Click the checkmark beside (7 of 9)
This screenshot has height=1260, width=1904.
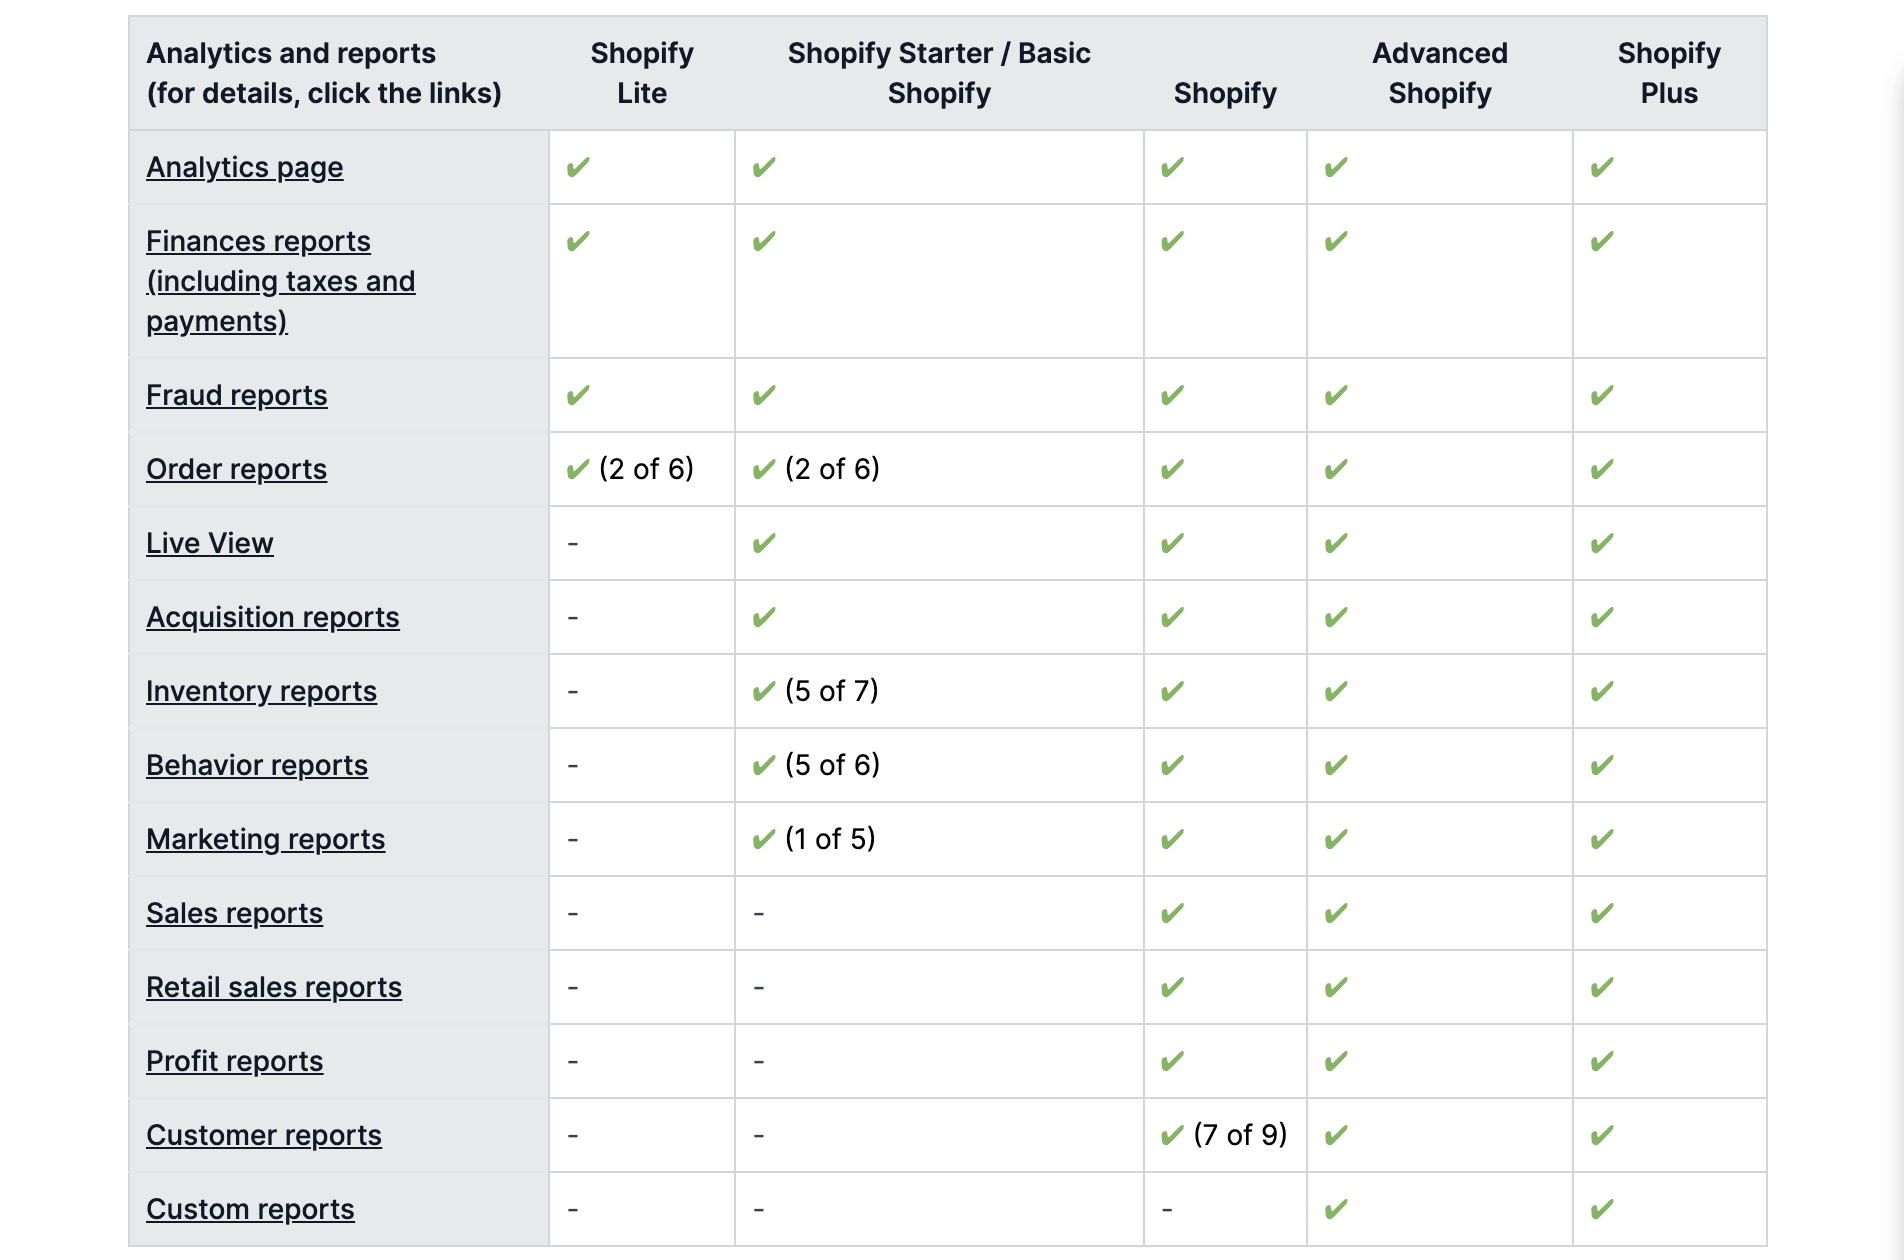point(1172,1135)
